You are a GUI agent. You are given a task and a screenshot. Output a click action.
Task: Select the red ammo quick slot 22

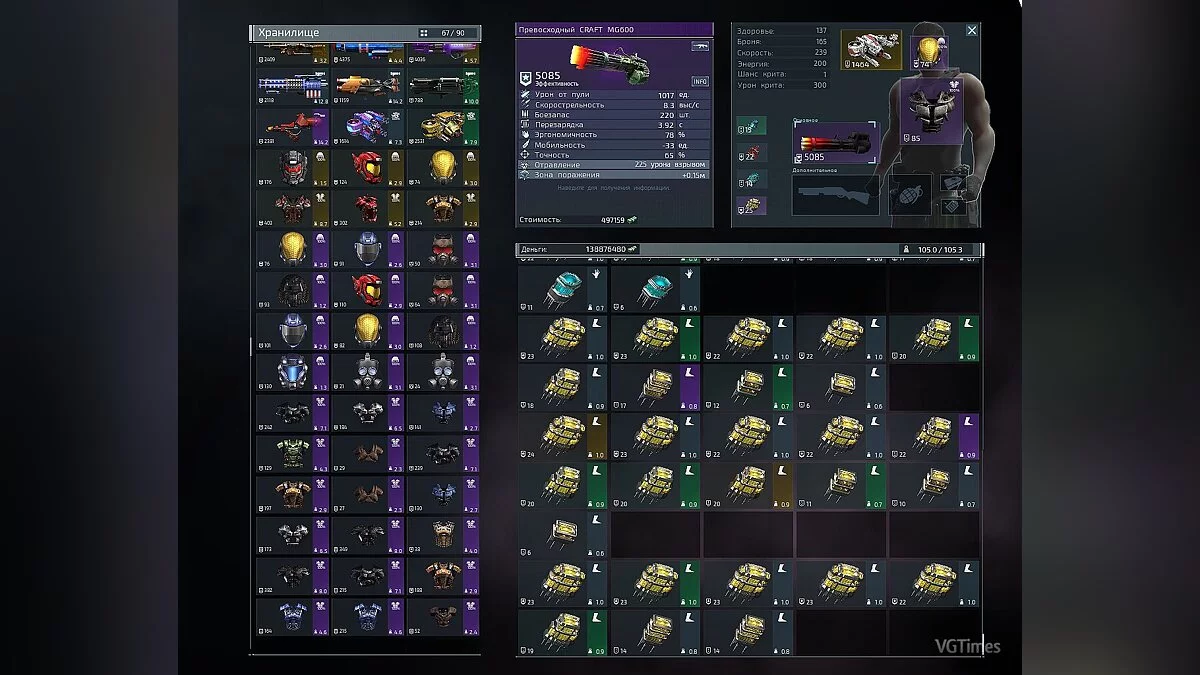tap(751, 152)
